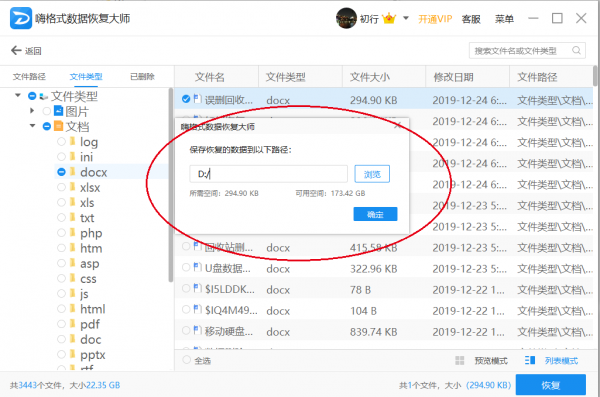Check the $I5LDDK... file row checkbox
This screenshot has height=397, width=600.
pos(186,288)
